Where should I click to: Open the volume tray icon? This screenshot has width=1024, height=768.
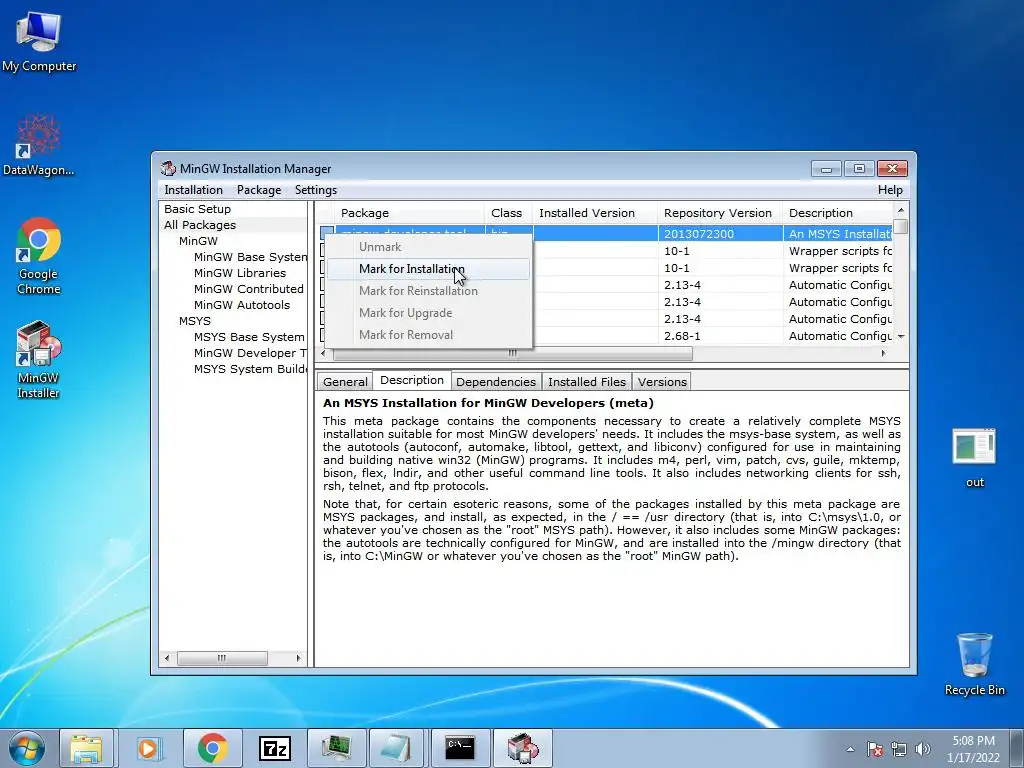tap(922, 749)
